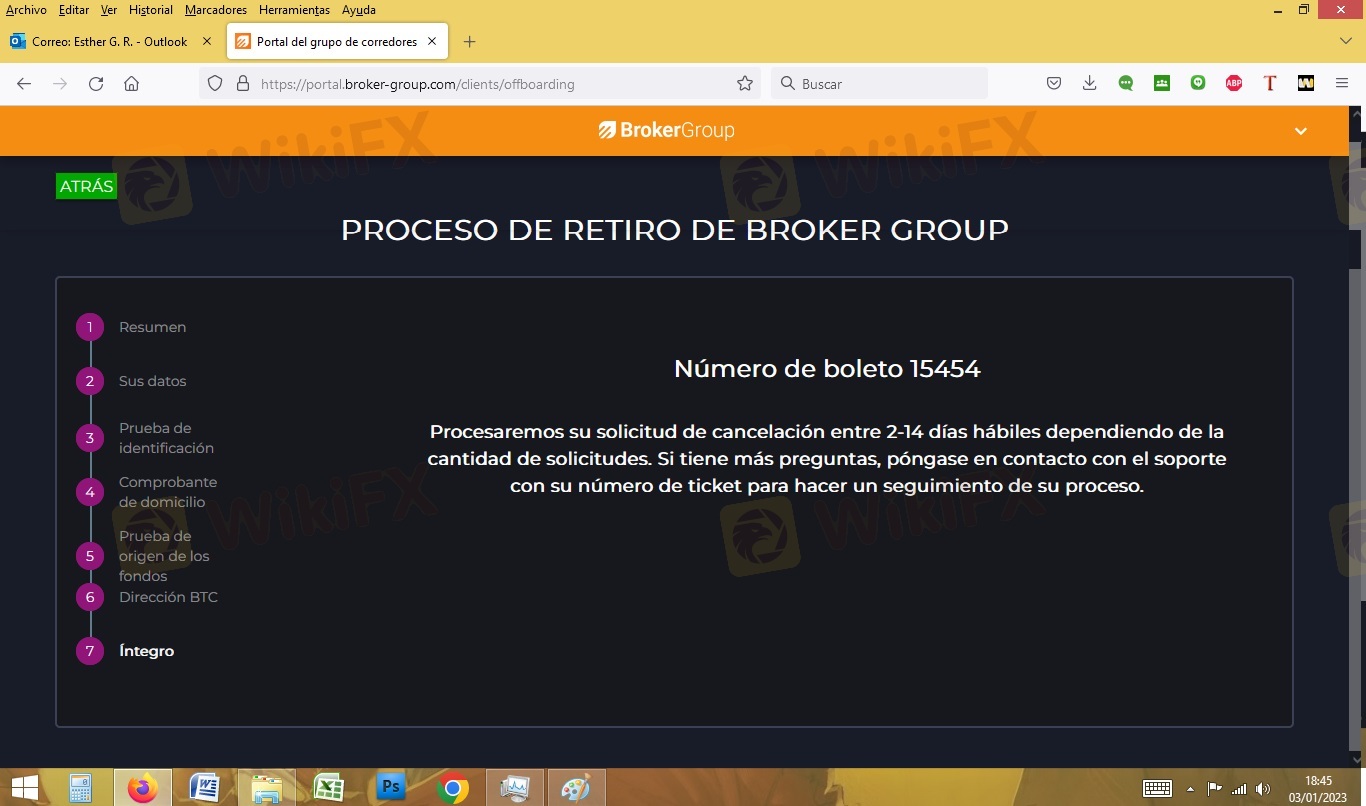Open the Firefox downloads panel

pos(1090,84)
